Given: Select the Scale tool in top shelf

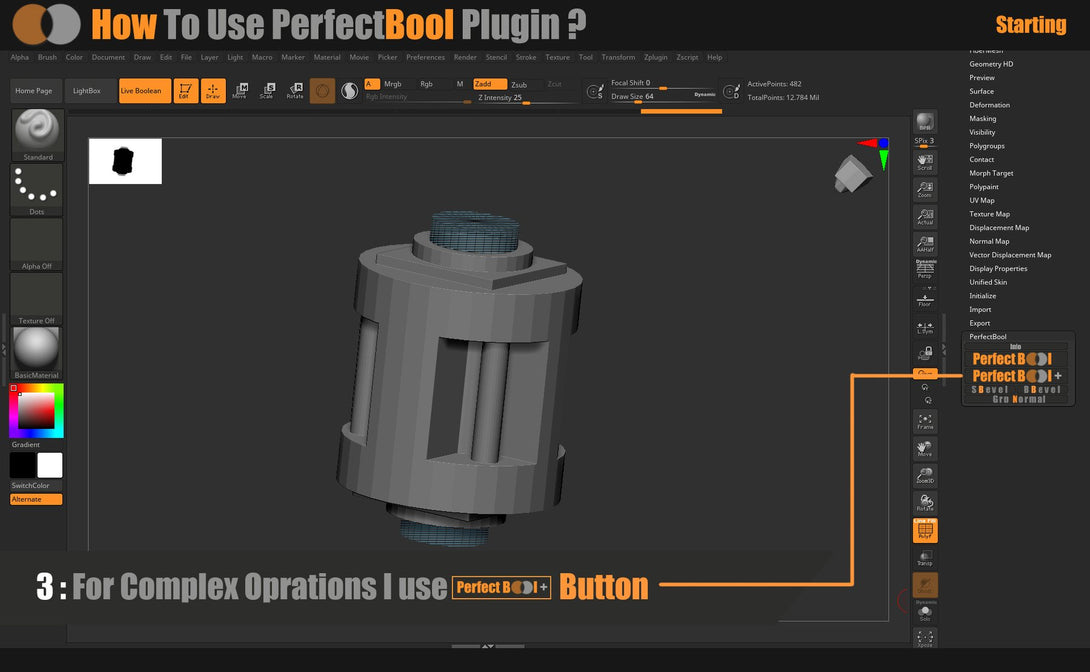Looking at the screenshot, I should coord(267,91).
